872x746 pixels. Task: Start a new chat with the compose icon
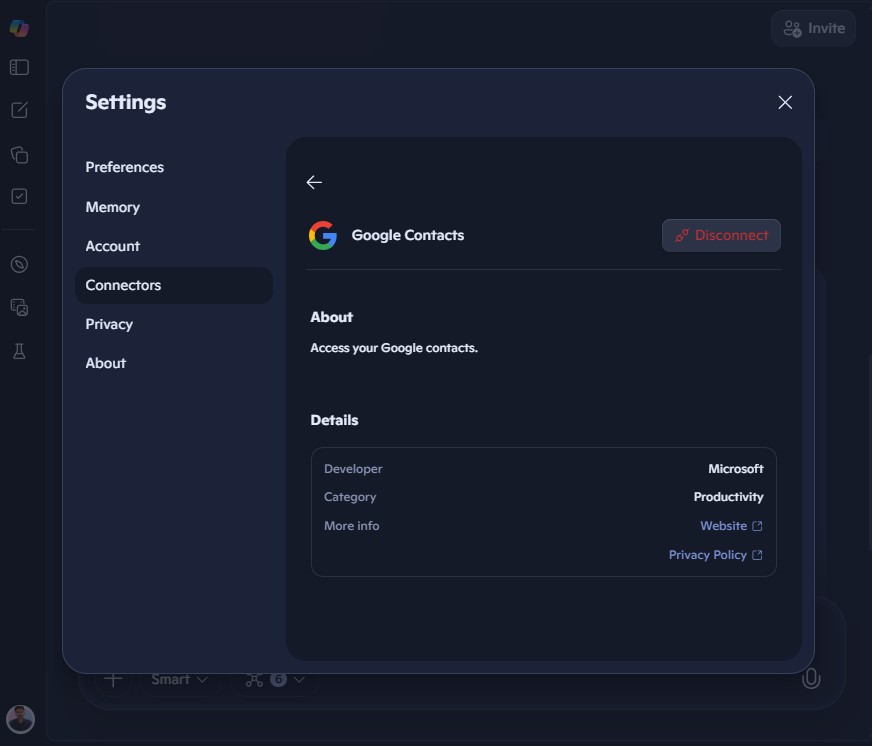click(x=18, y=110)
